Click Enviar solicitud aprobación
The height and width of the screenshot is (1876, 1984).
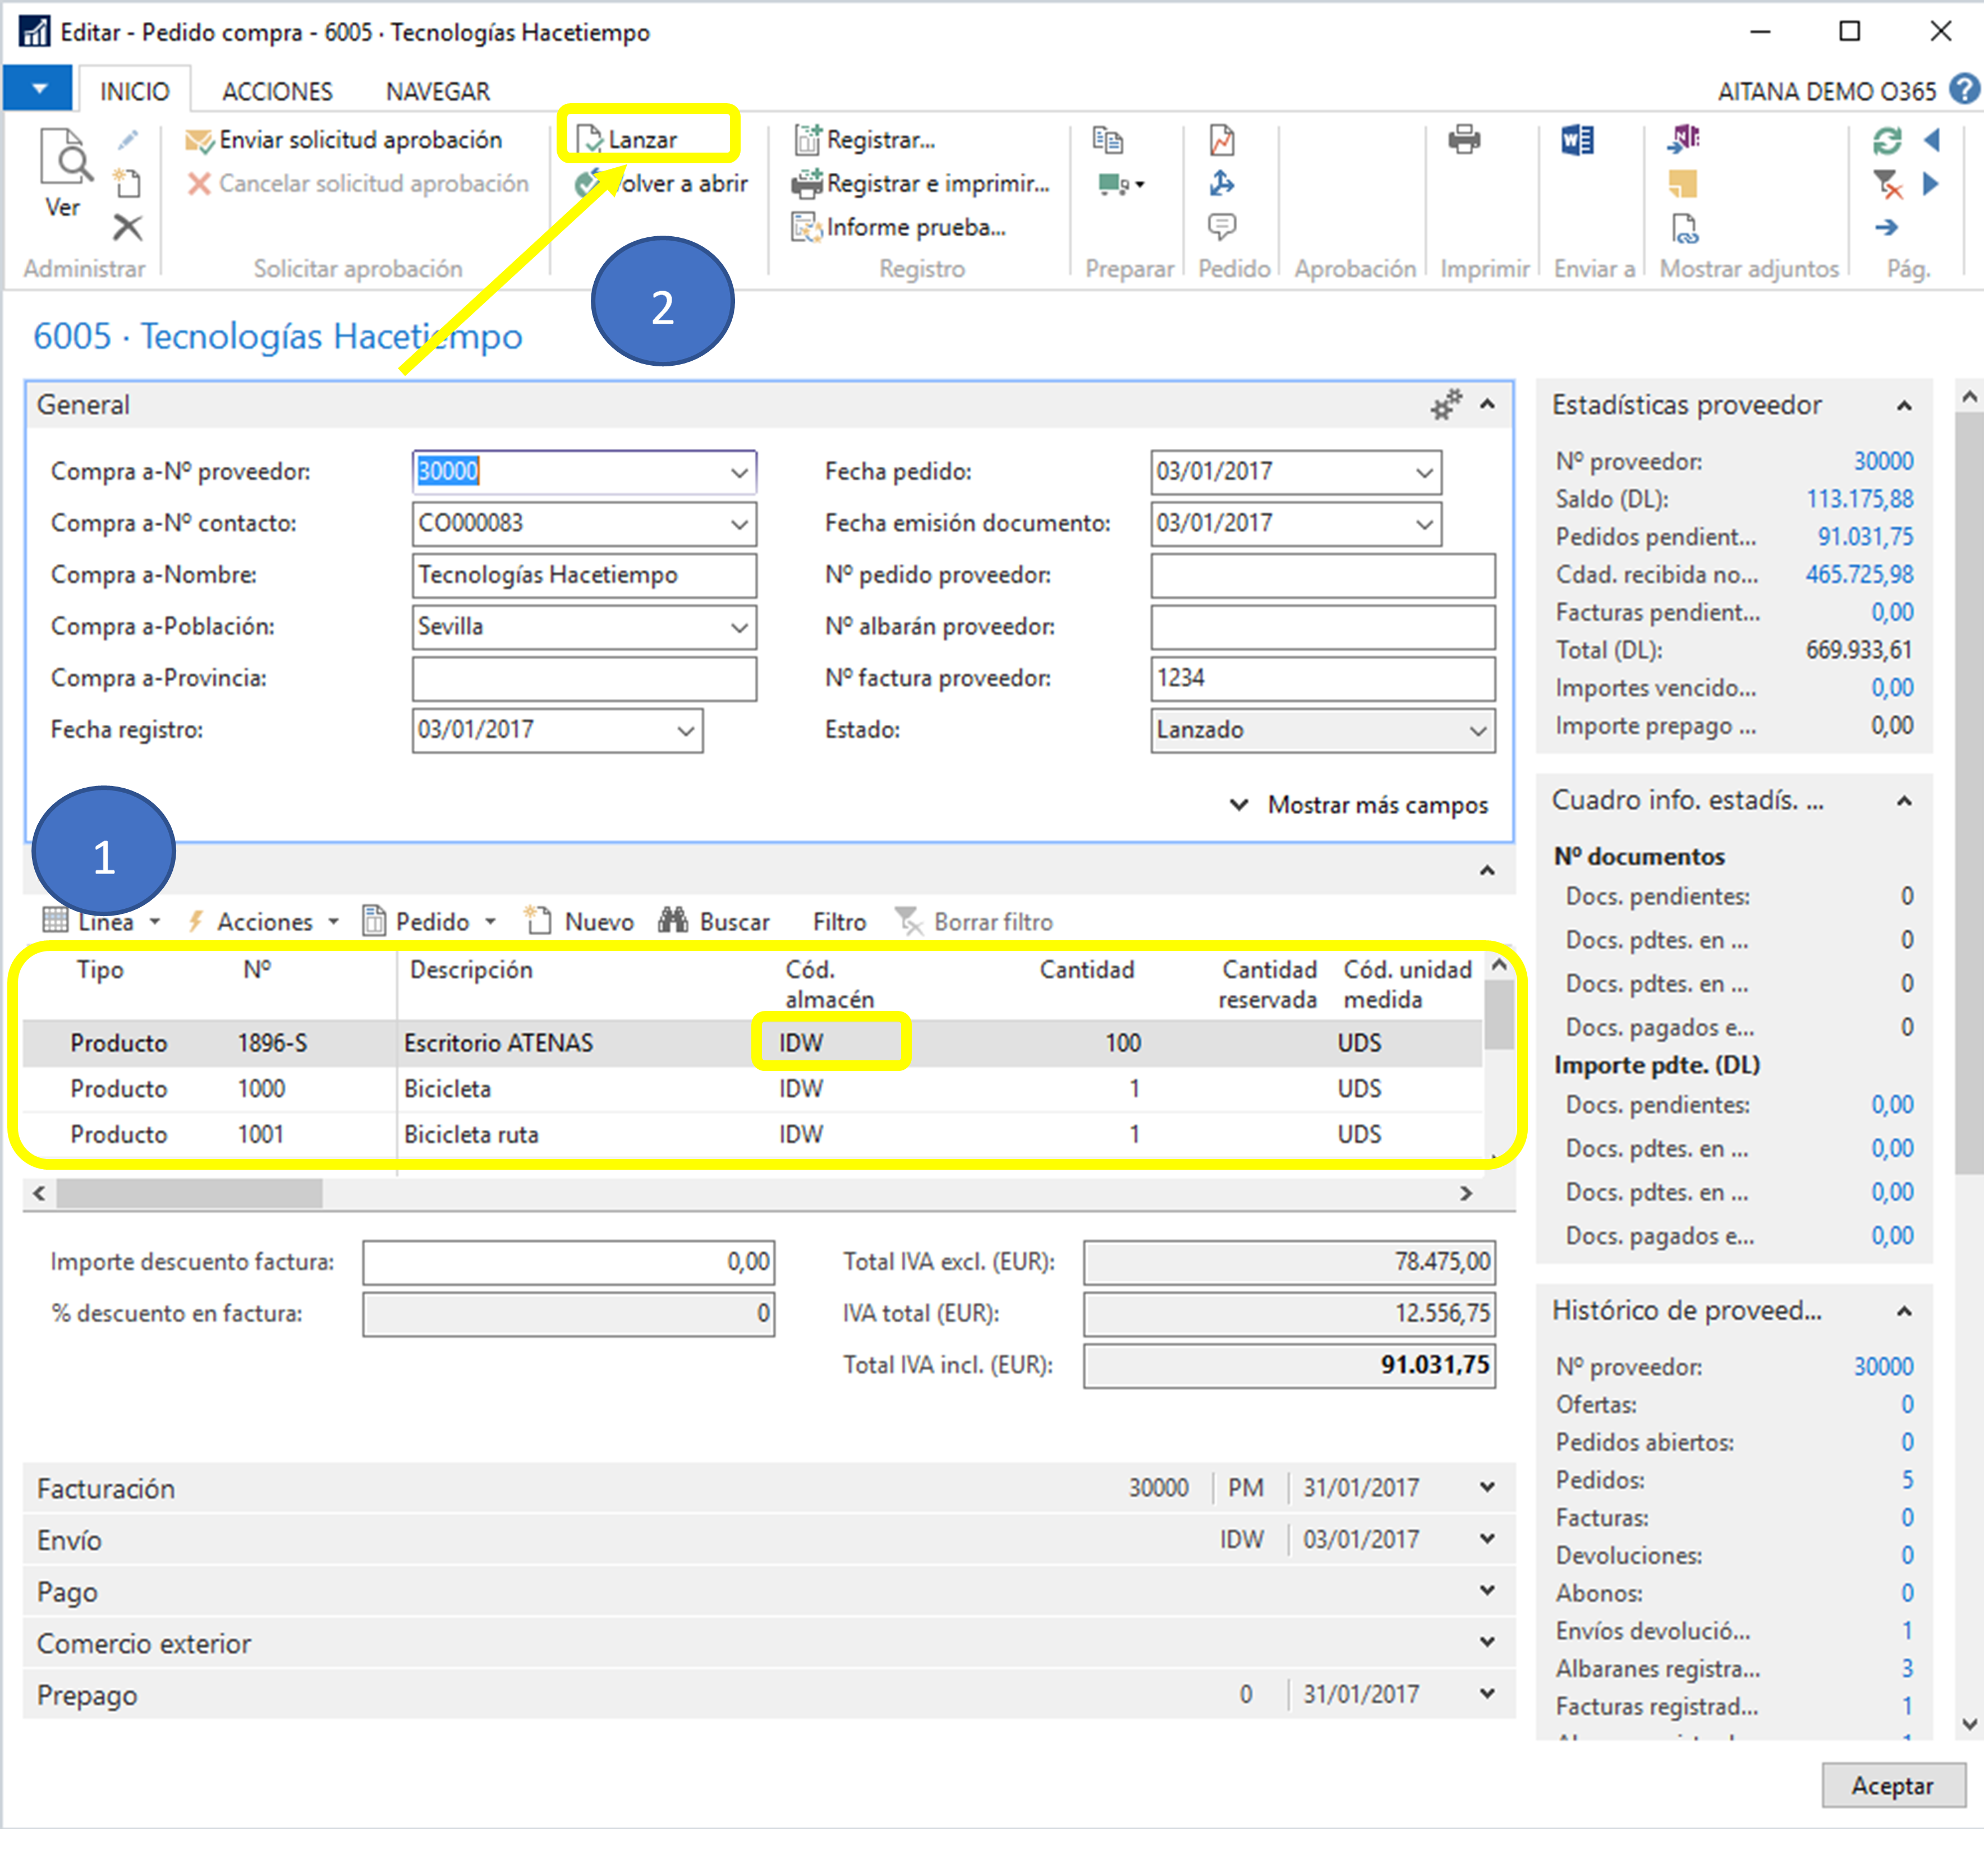click(x=344, y=140)
